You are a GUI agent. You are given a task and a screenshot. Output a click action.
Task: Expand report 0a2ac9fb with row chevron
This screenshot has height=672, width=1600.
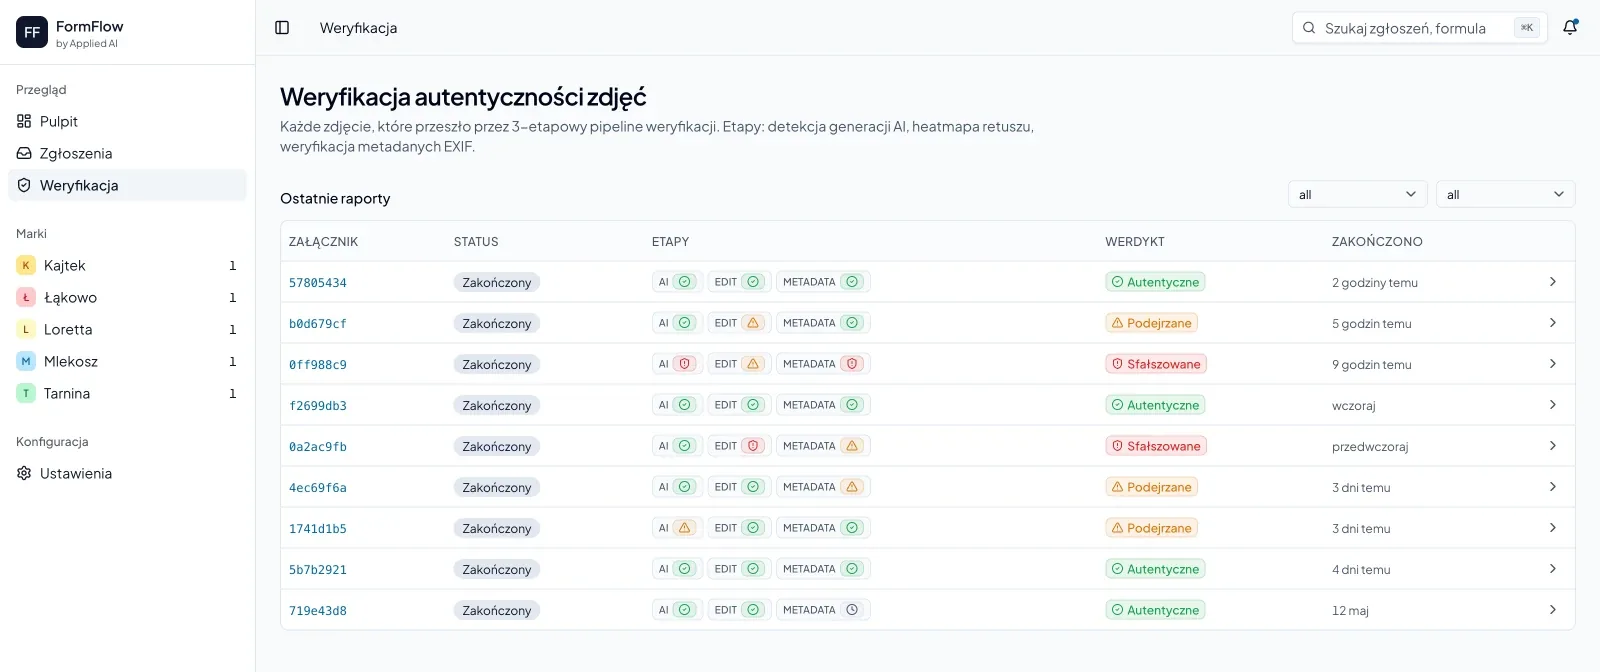click(1552, 446)
